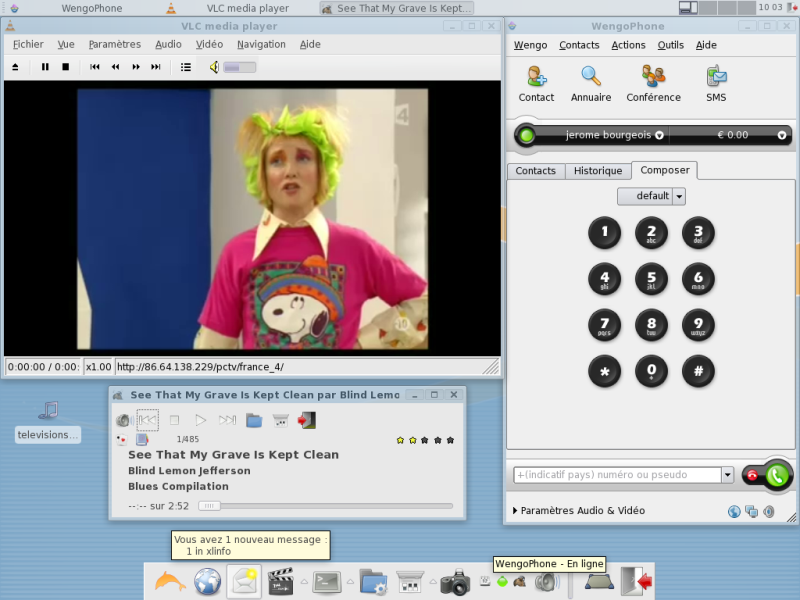
Task: Open the Actions menu in WengoPhone
Action: pyautogui.click(x=629, y=45)
